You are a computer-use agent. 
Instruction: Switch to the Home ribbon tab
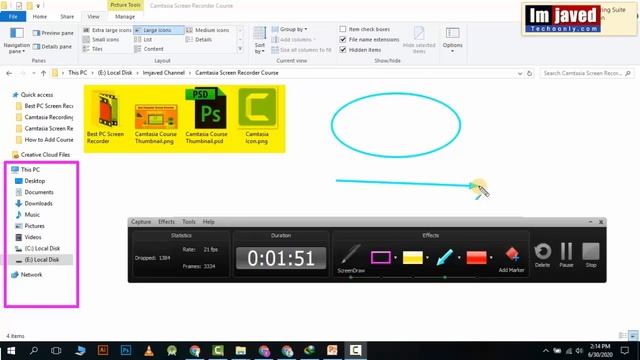tap(40, 17)
